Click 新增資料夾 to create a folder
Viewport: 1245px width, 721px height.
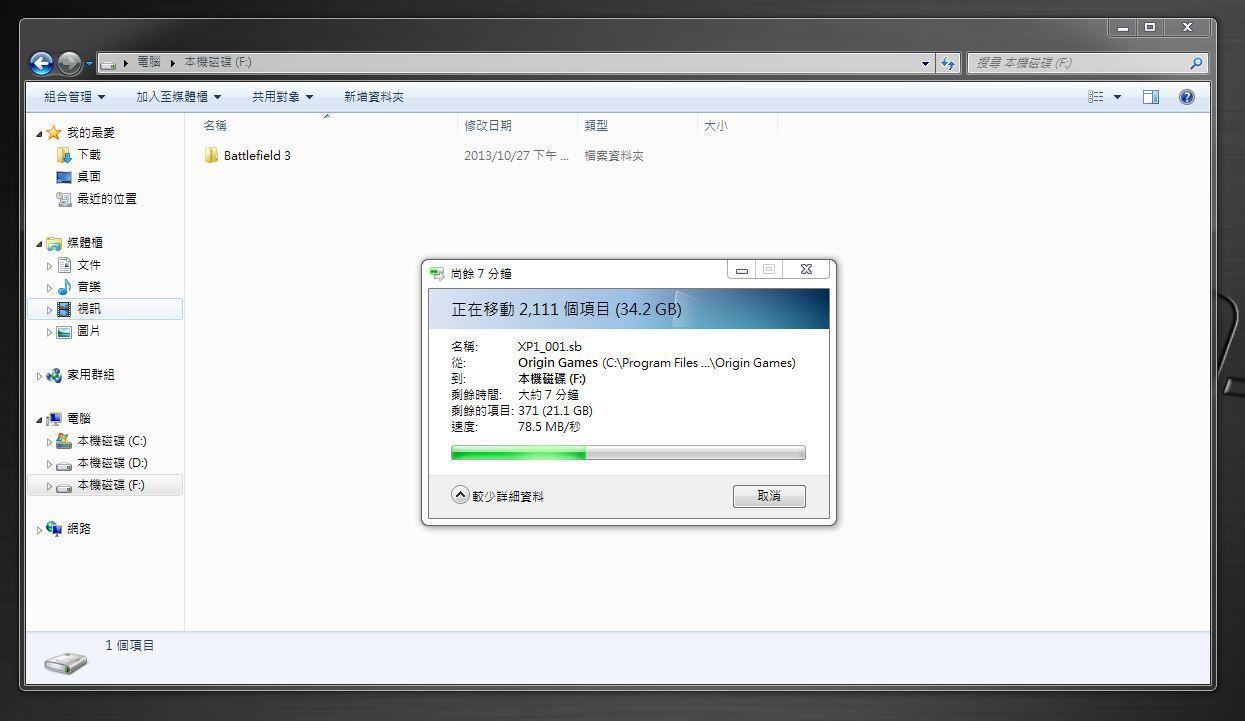pyautogui.click(x=374, y=97)
